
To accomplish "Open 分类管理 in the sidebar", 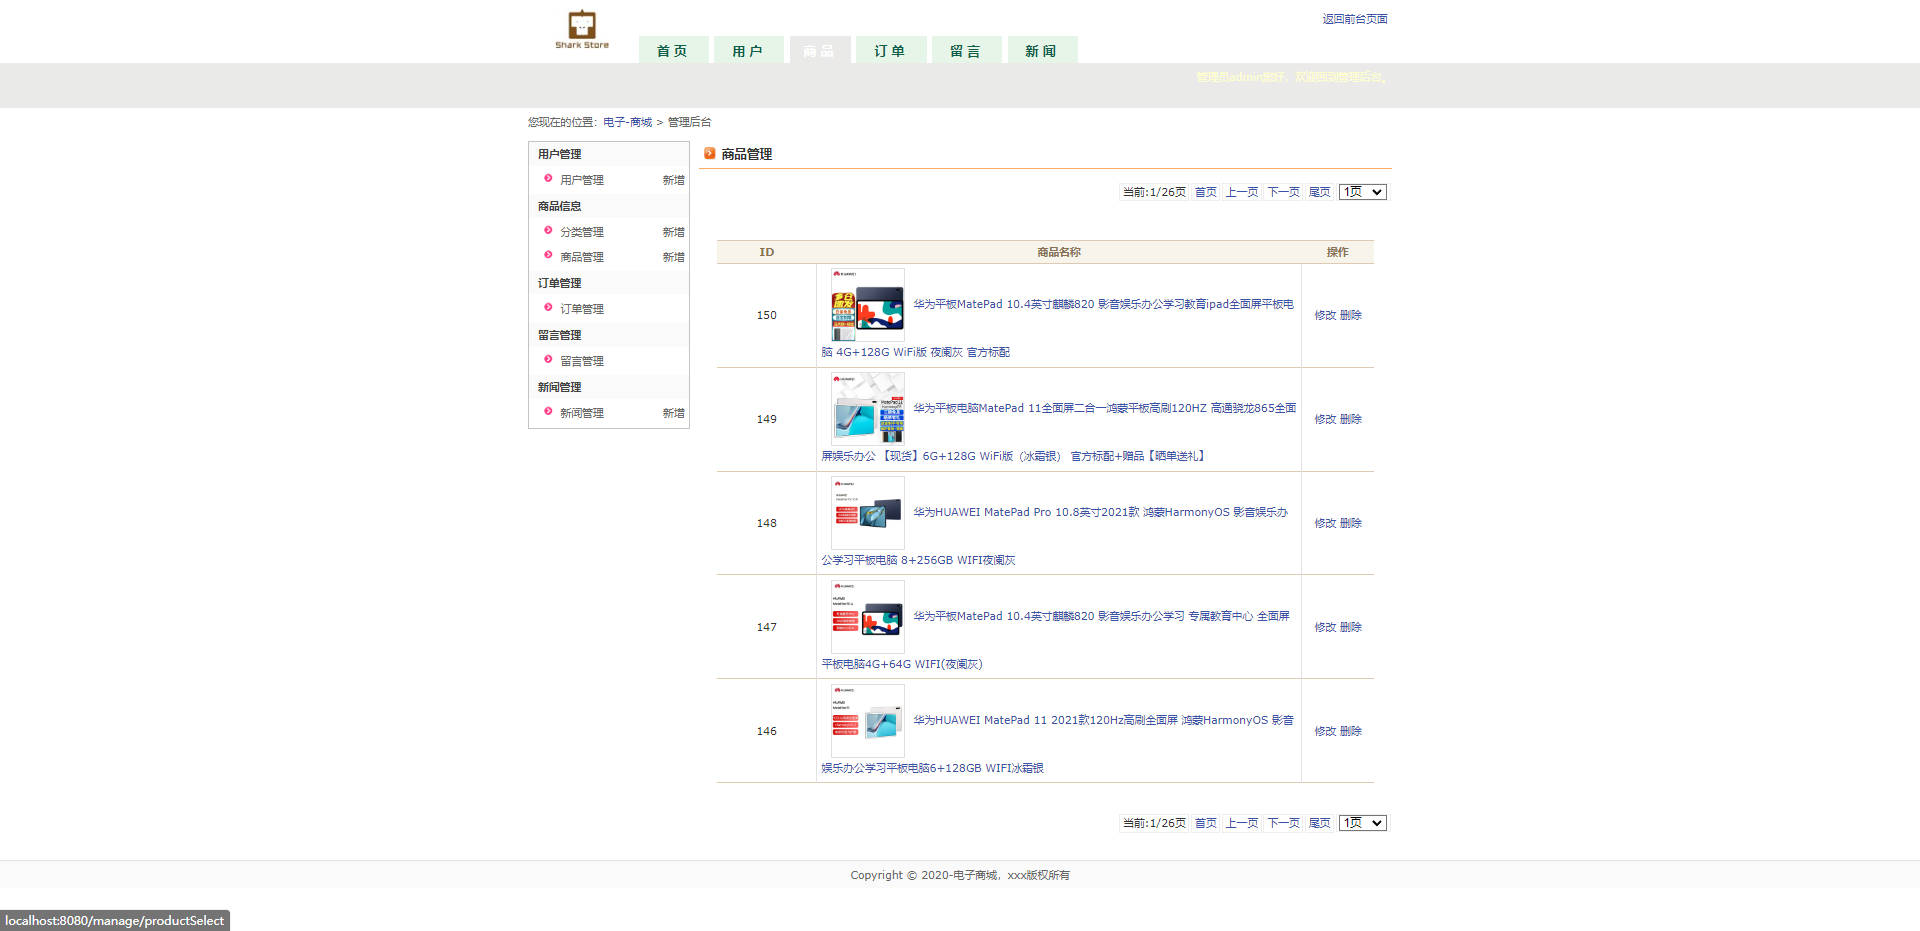I will 581,232.
